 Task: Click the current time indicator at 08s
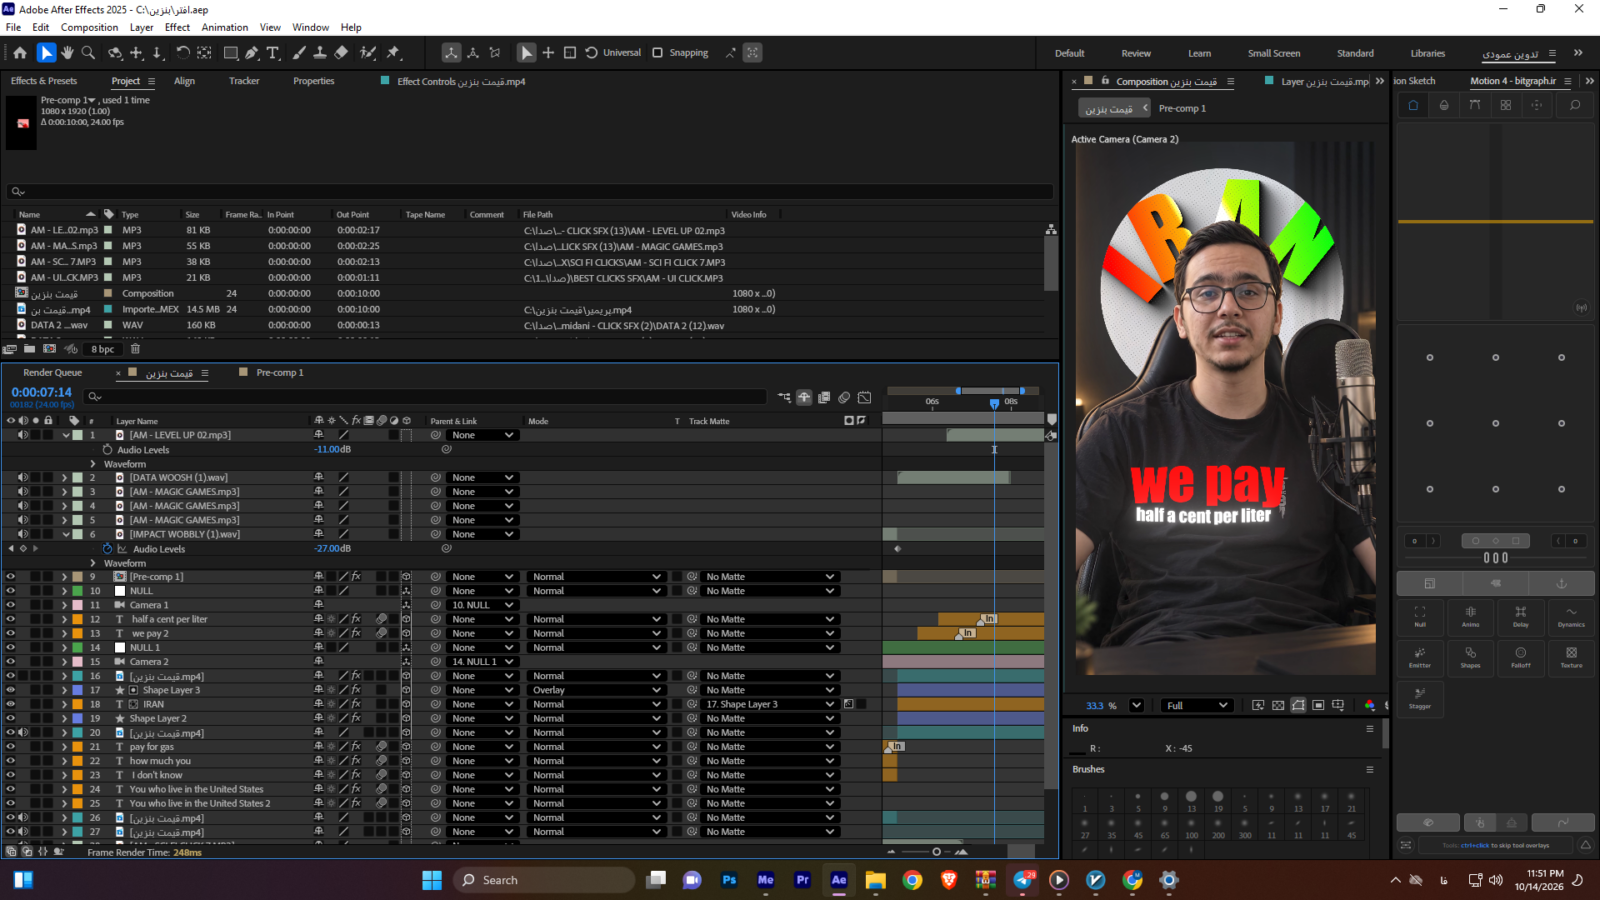tap(994, 404)
